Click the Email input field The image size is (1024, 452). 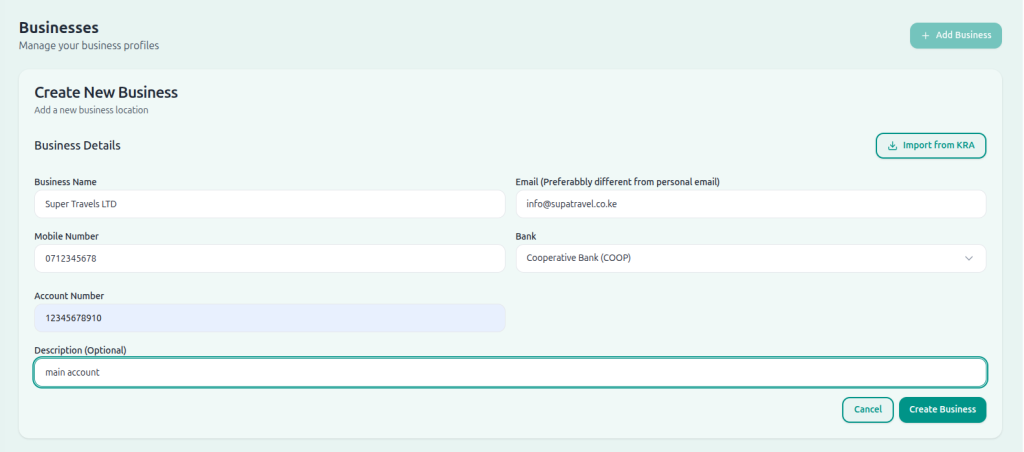pos(751,204)
